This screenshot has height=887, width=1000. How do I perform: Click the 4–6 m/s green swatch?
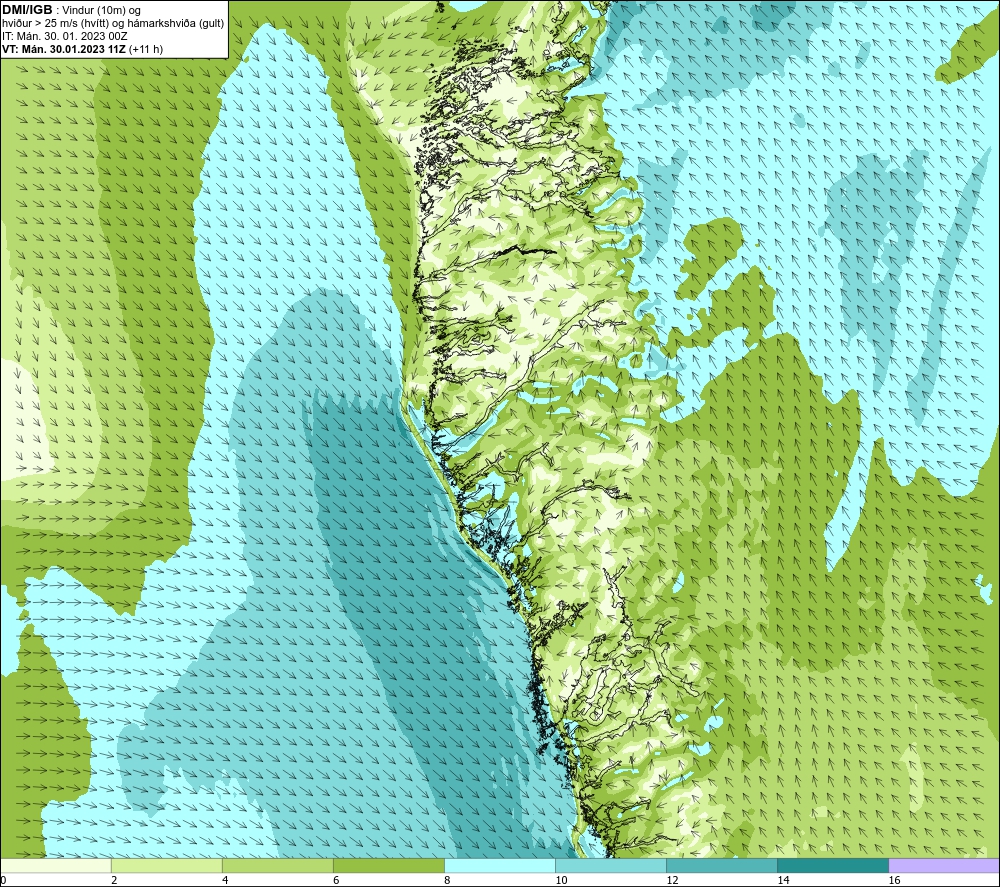click(277, 865)
